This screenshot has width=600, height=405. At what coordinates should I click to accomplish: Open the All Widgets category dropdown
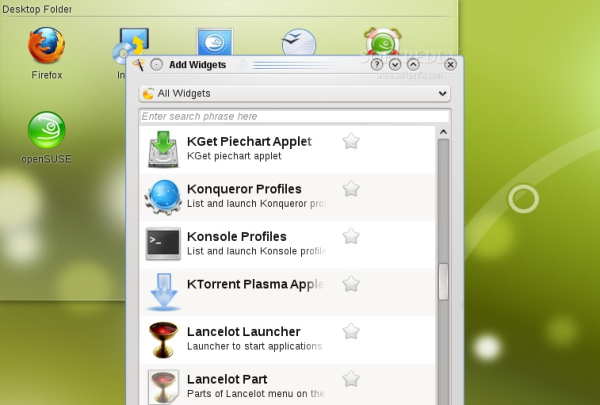tap(295, 93)
